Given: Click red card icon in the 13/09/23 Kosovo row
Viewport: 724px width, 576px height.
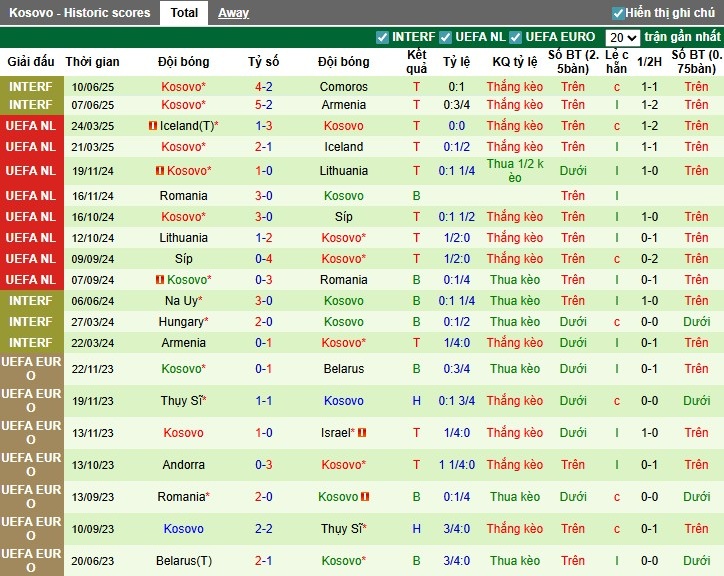Looking at the screenshot, I should [x=366, y=497].
